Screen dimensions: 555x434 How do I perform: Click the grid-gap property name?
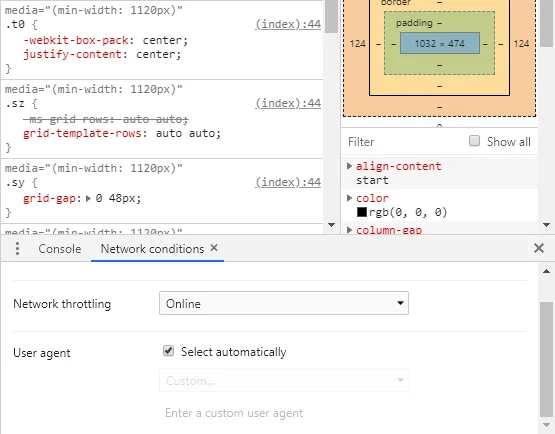point(49,198)
